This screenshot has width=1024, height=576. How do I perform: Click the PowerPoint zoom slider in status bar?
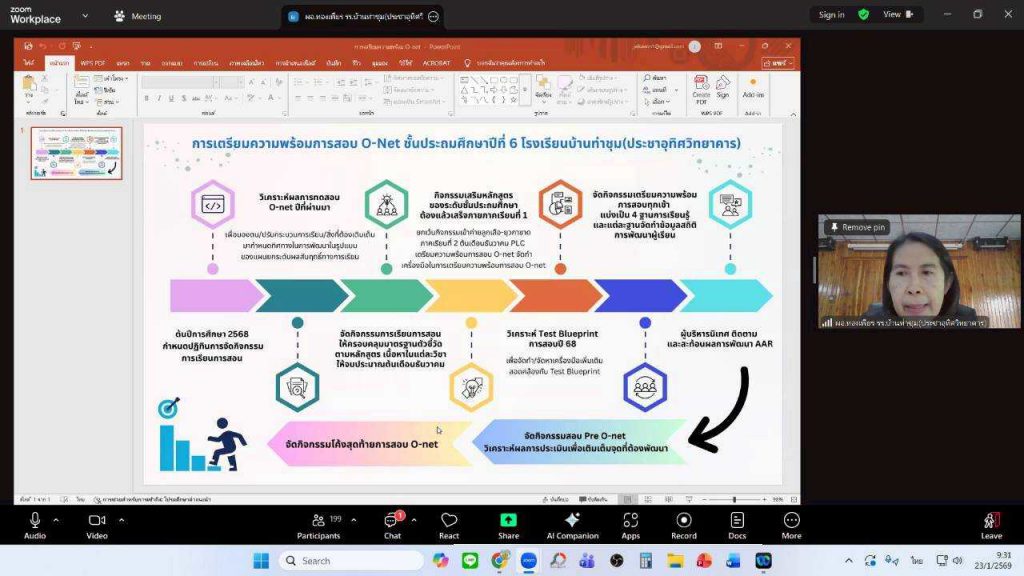click(x=735, y=499)
